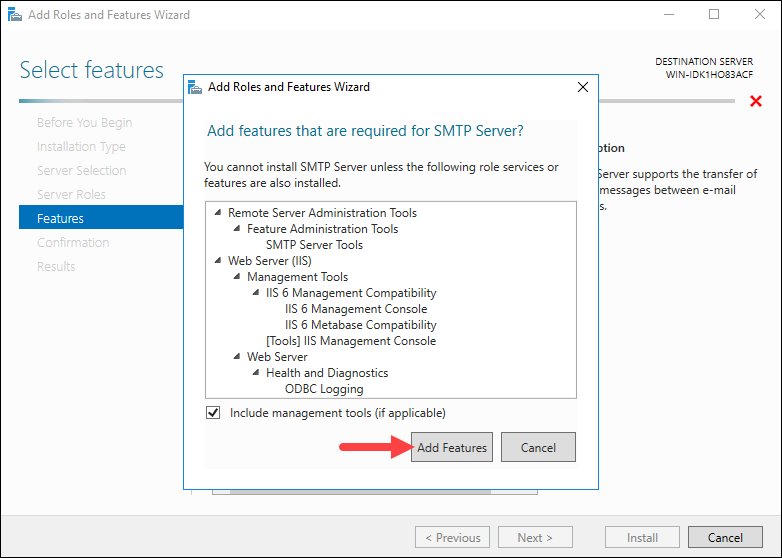
Task: Click Cancel in the main wizard footer
Action: point(725,537)
